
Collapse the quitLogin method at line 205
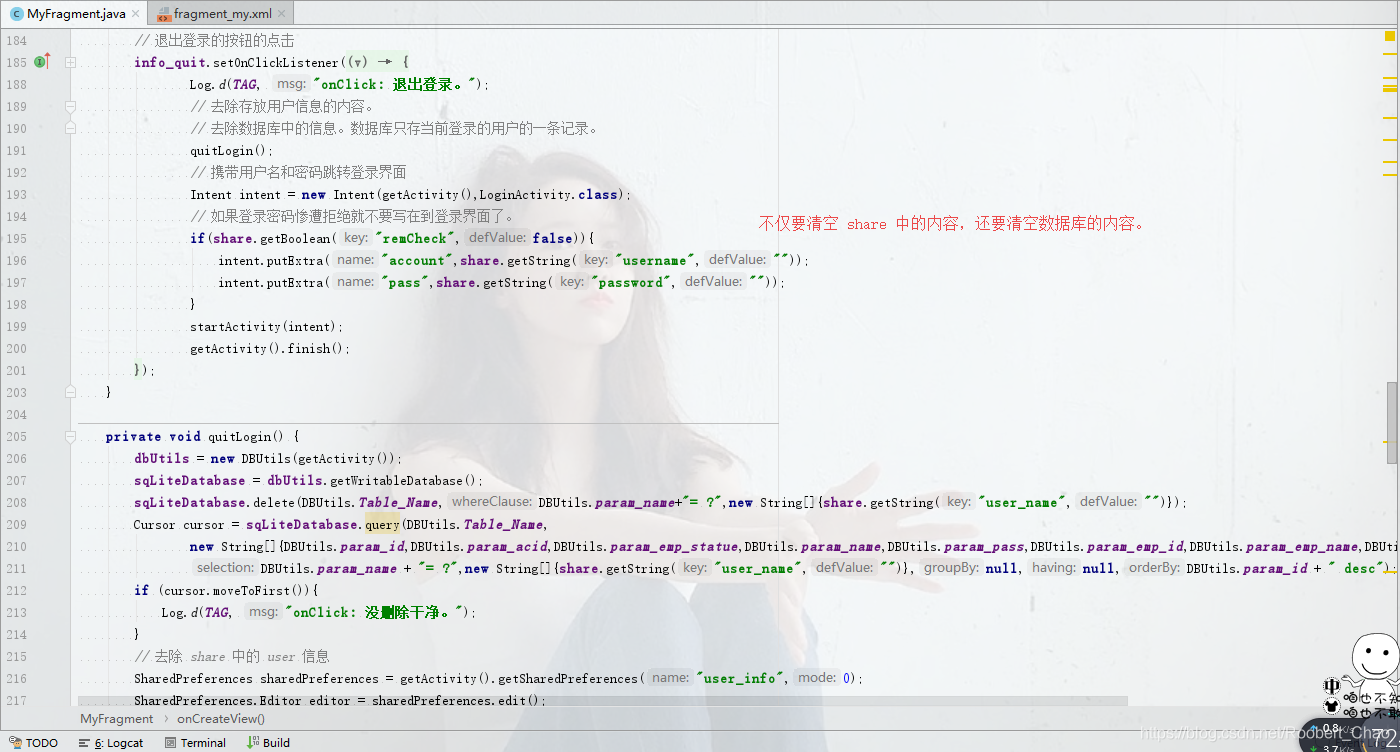[x=70, y=436]
